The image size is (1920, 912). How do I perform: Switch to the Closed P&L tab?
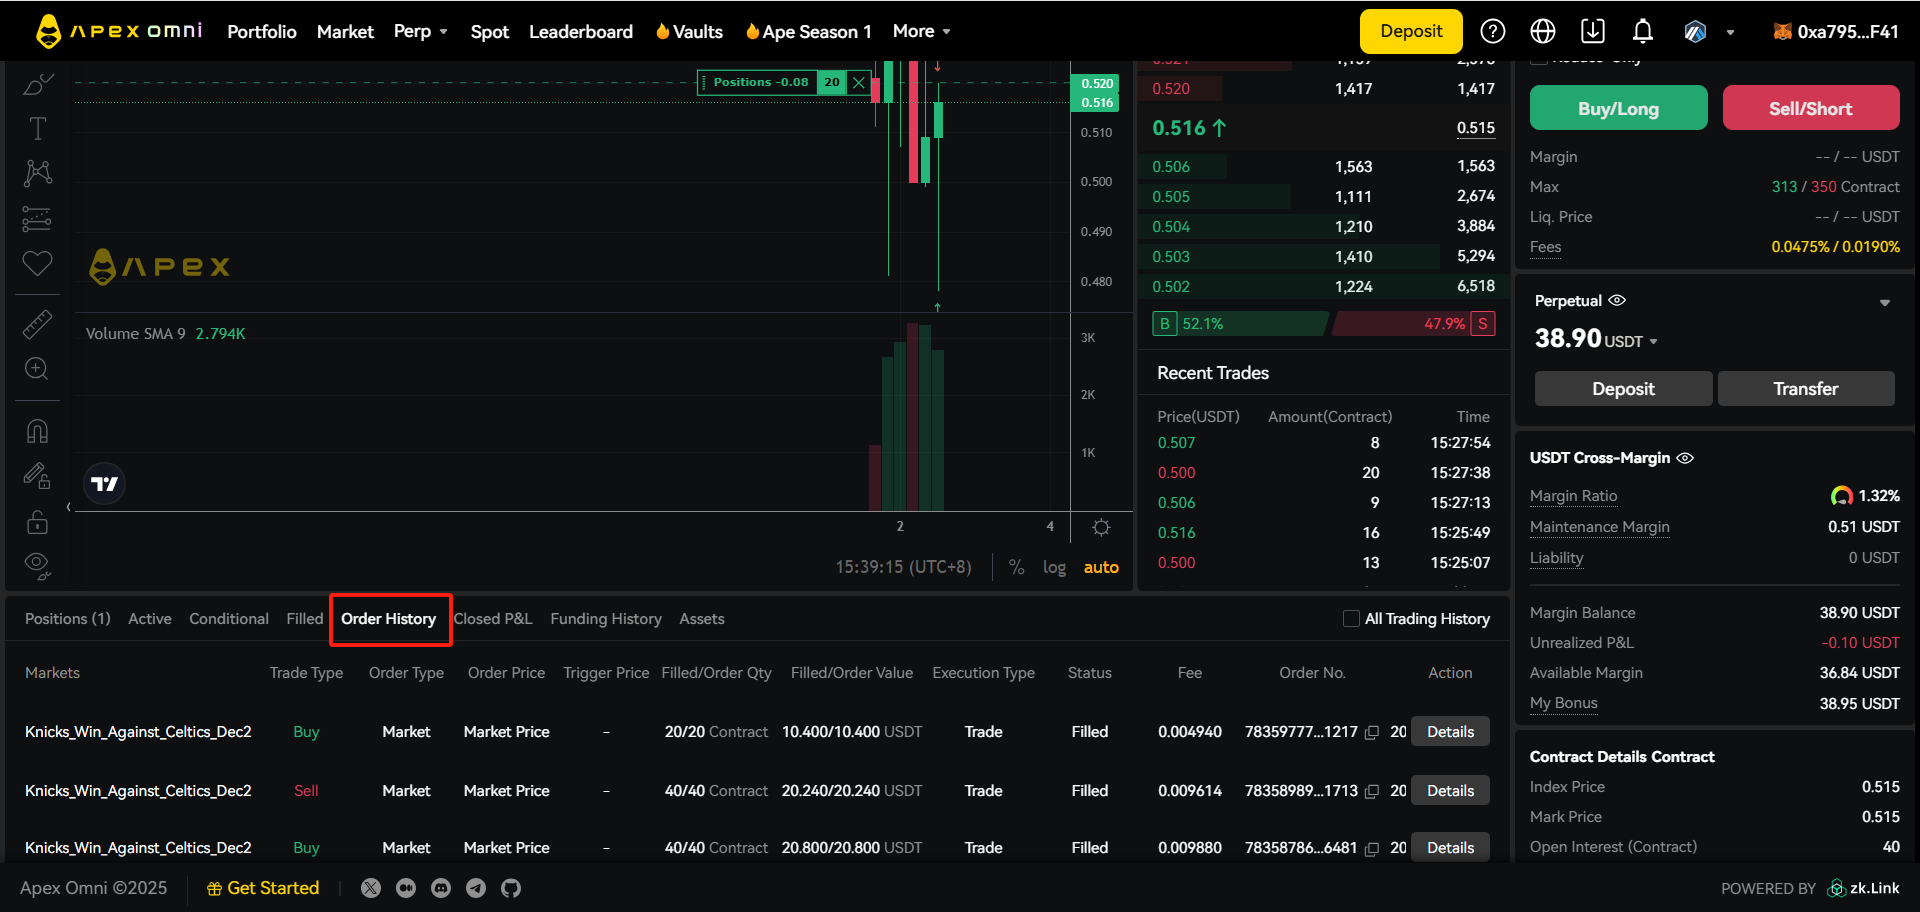tap(493, 619)
